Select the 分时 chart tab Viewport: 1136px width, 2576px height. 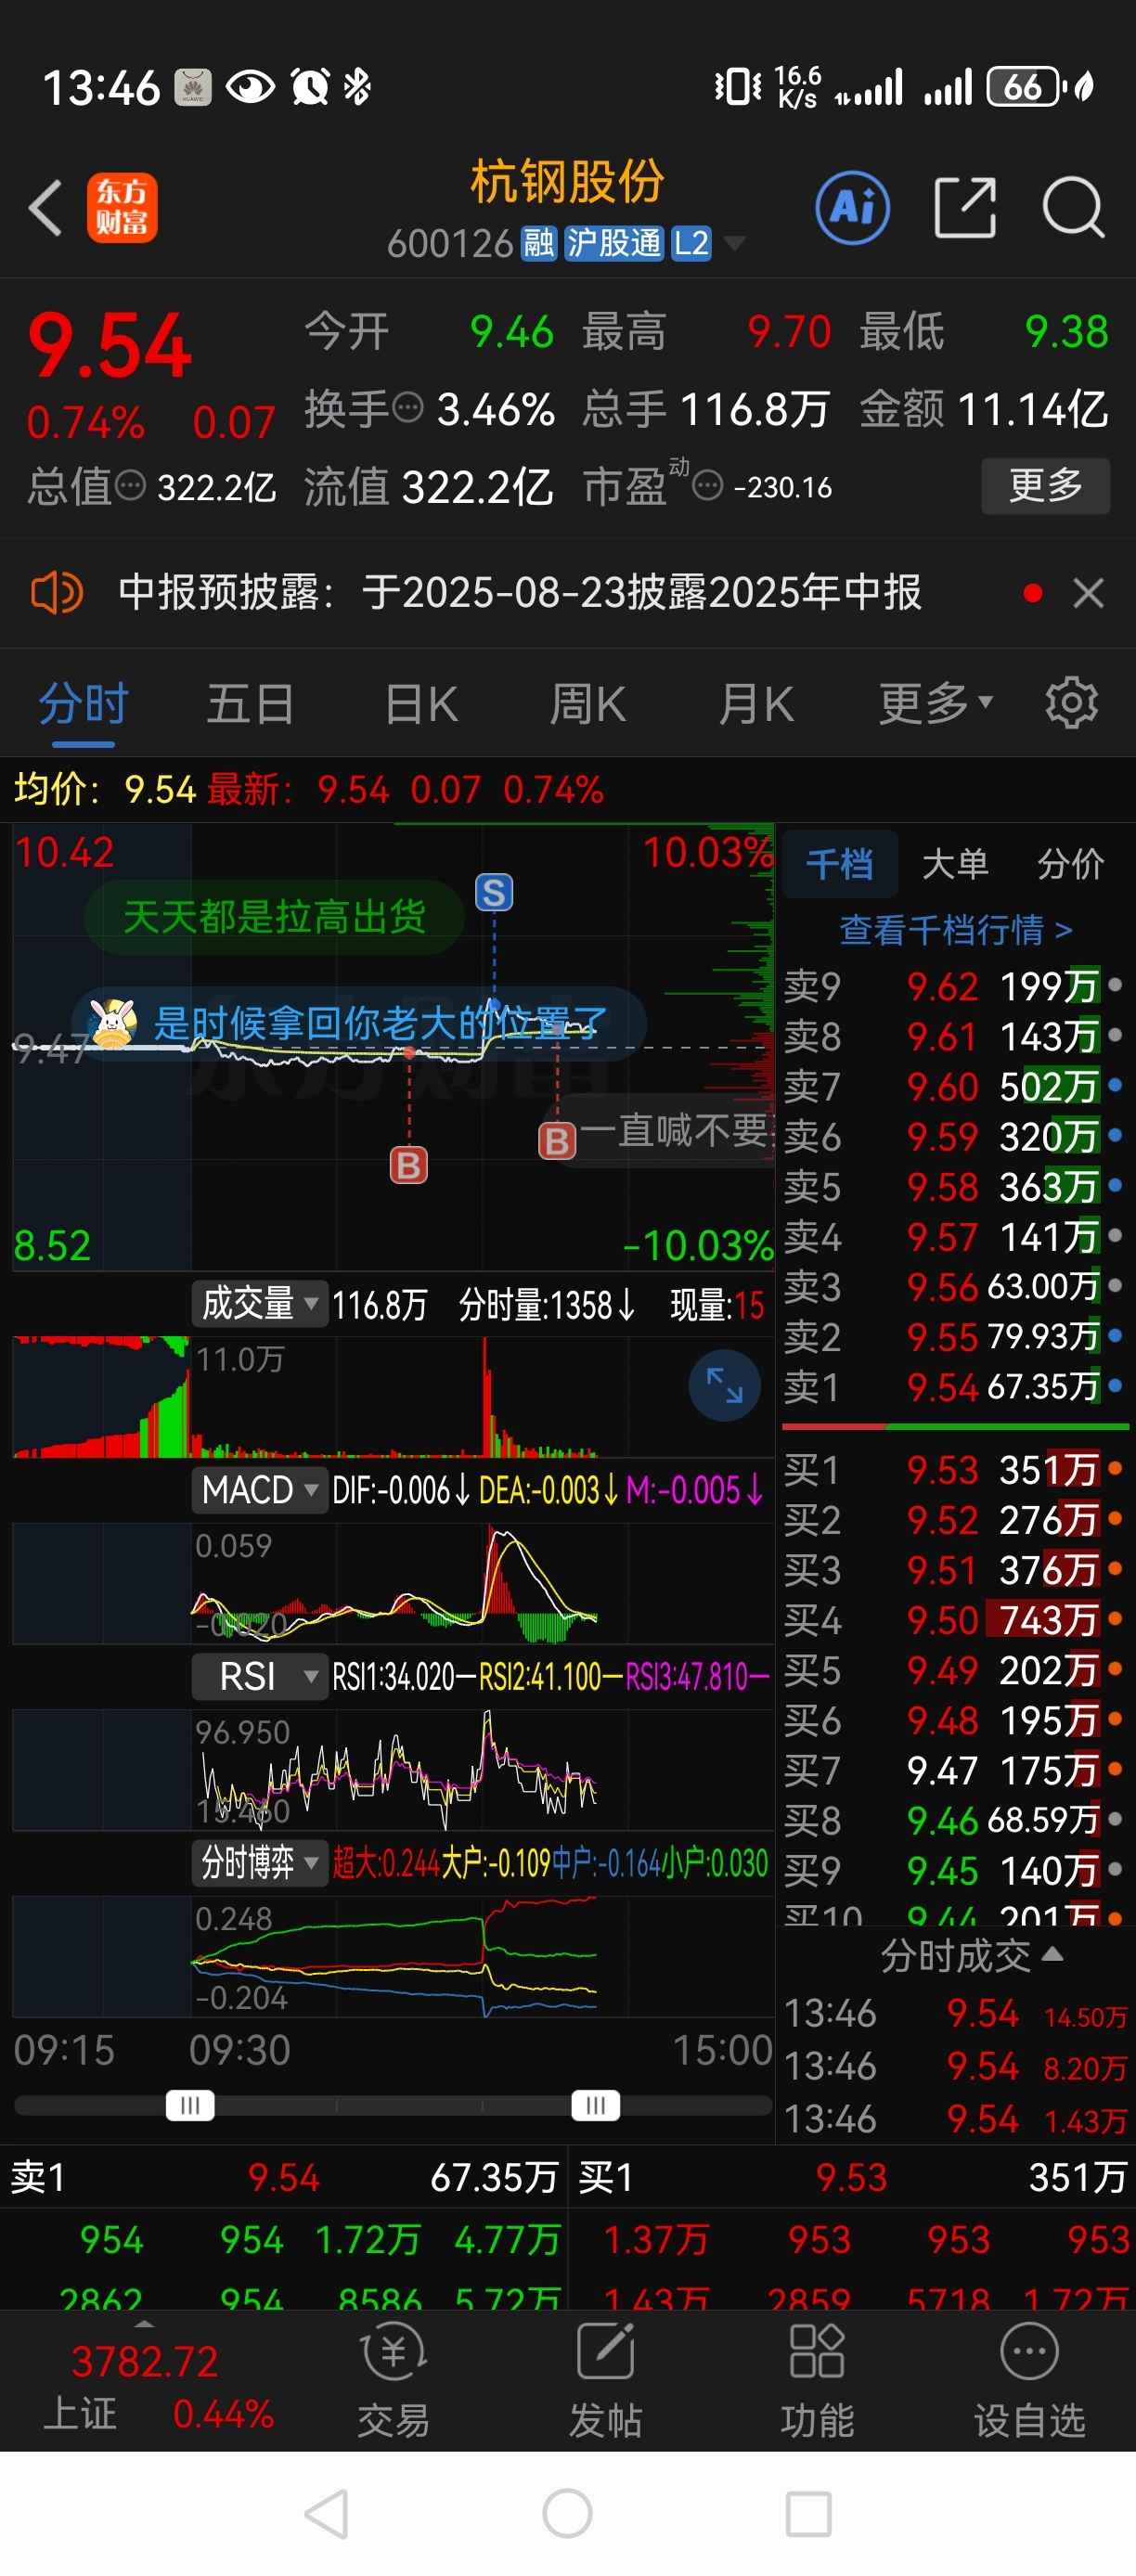83,703
